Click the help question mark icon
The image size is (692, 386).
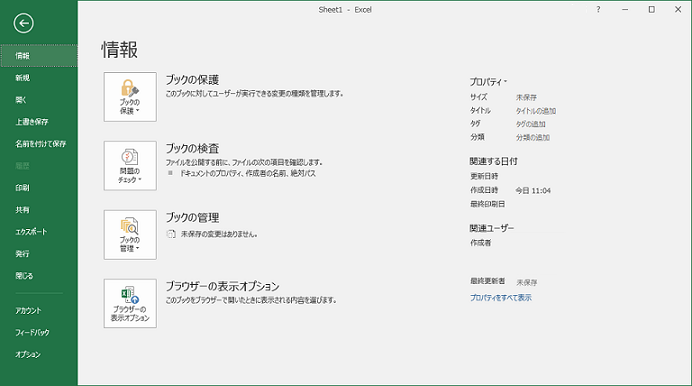(x=598, y=9)
